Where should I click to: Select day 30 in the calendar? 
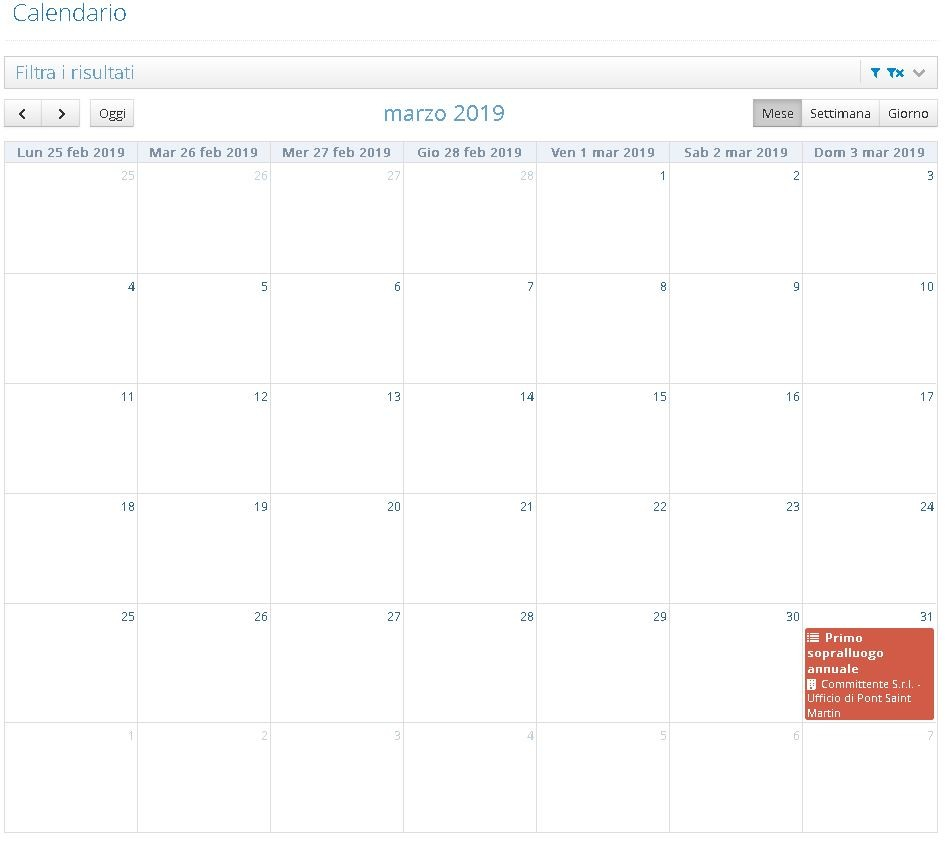point(792,617)
